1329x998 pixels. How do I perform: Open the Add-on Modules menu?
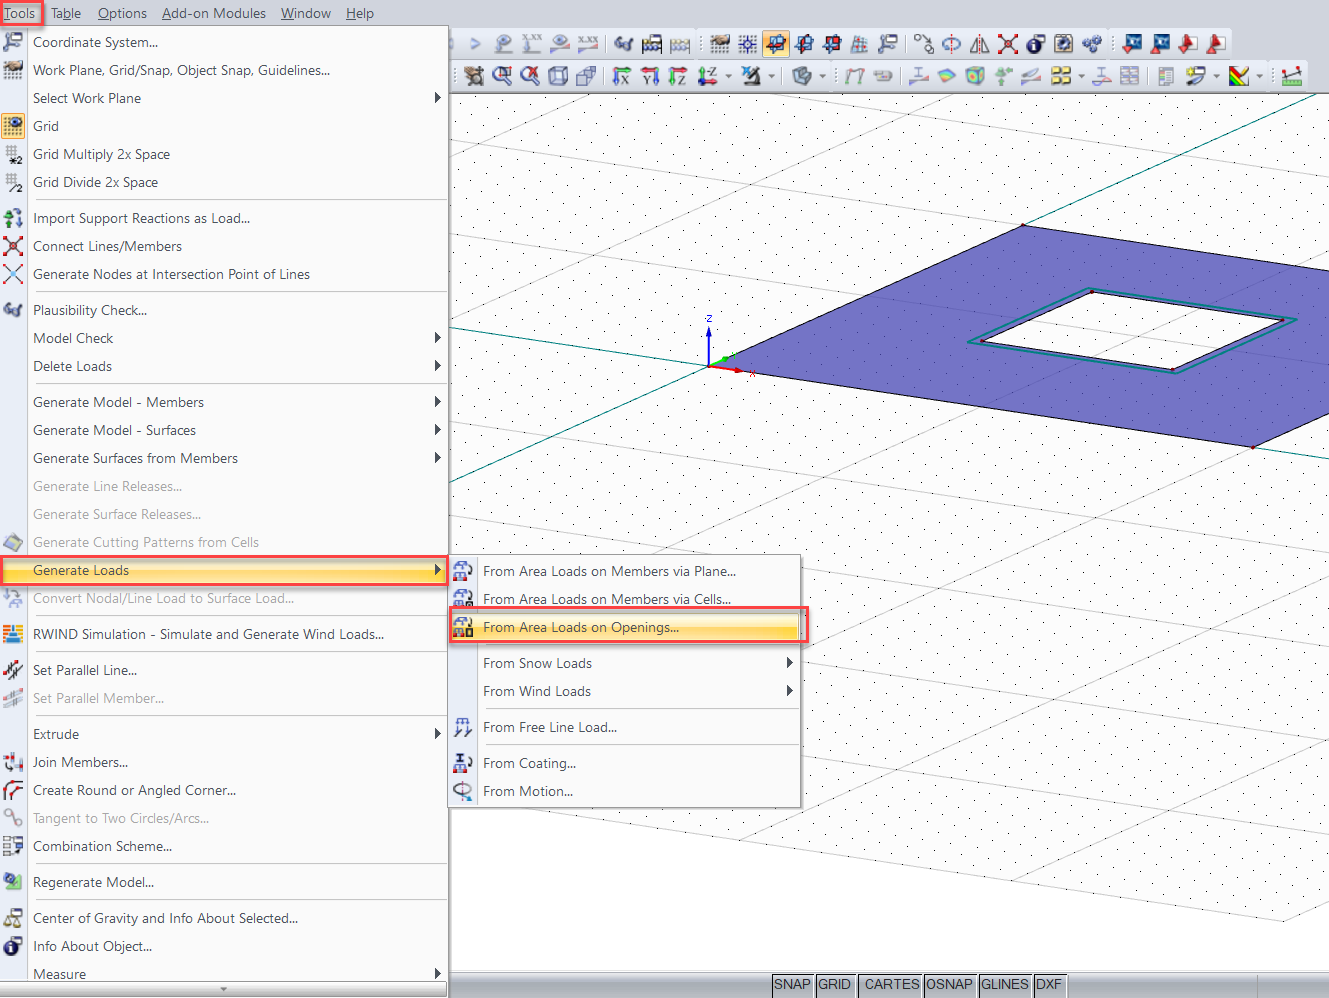pos(214,13)
